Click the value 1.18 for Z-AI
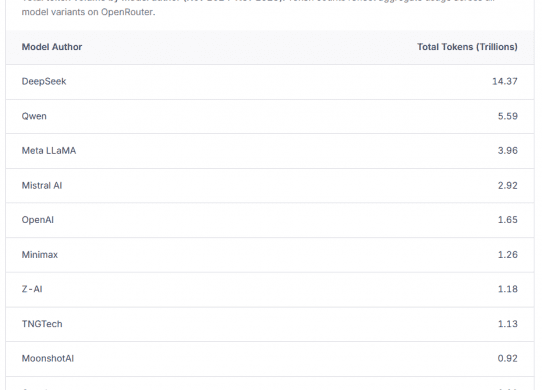The width and height of the screenshot is (542, 390). coord(507,289)
